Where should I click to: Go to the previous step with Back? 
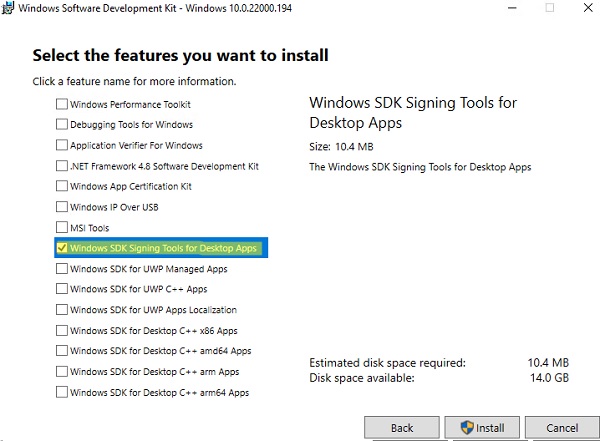[x=401, y=428]
